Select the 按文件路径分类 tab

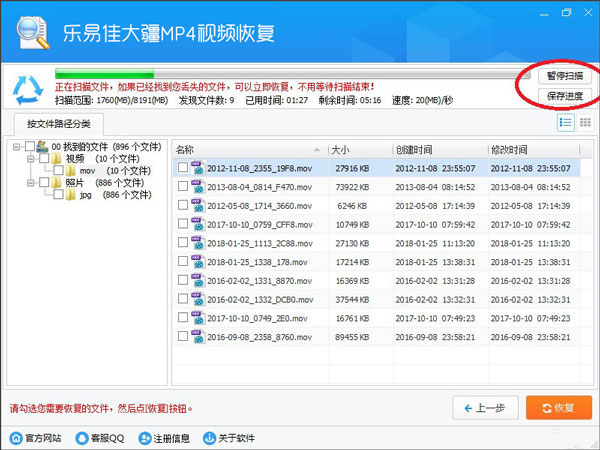click(x=59, y=124)
